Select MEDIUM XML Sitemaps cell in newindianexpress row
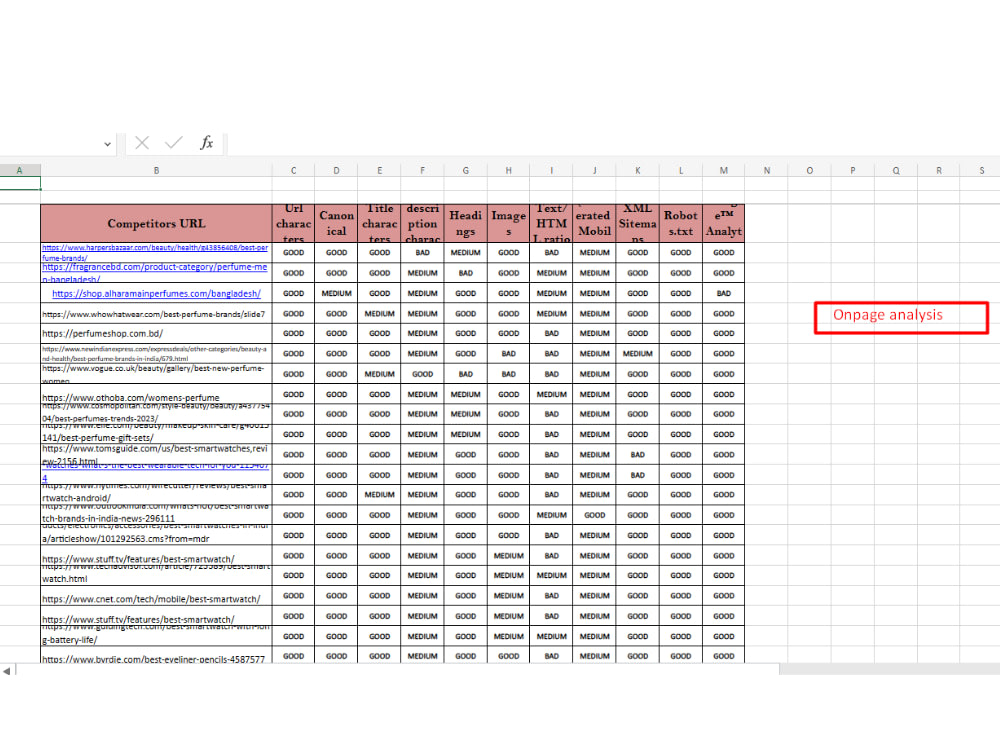The height and width of the screenshot is (750, 1000). coord(638,353)
